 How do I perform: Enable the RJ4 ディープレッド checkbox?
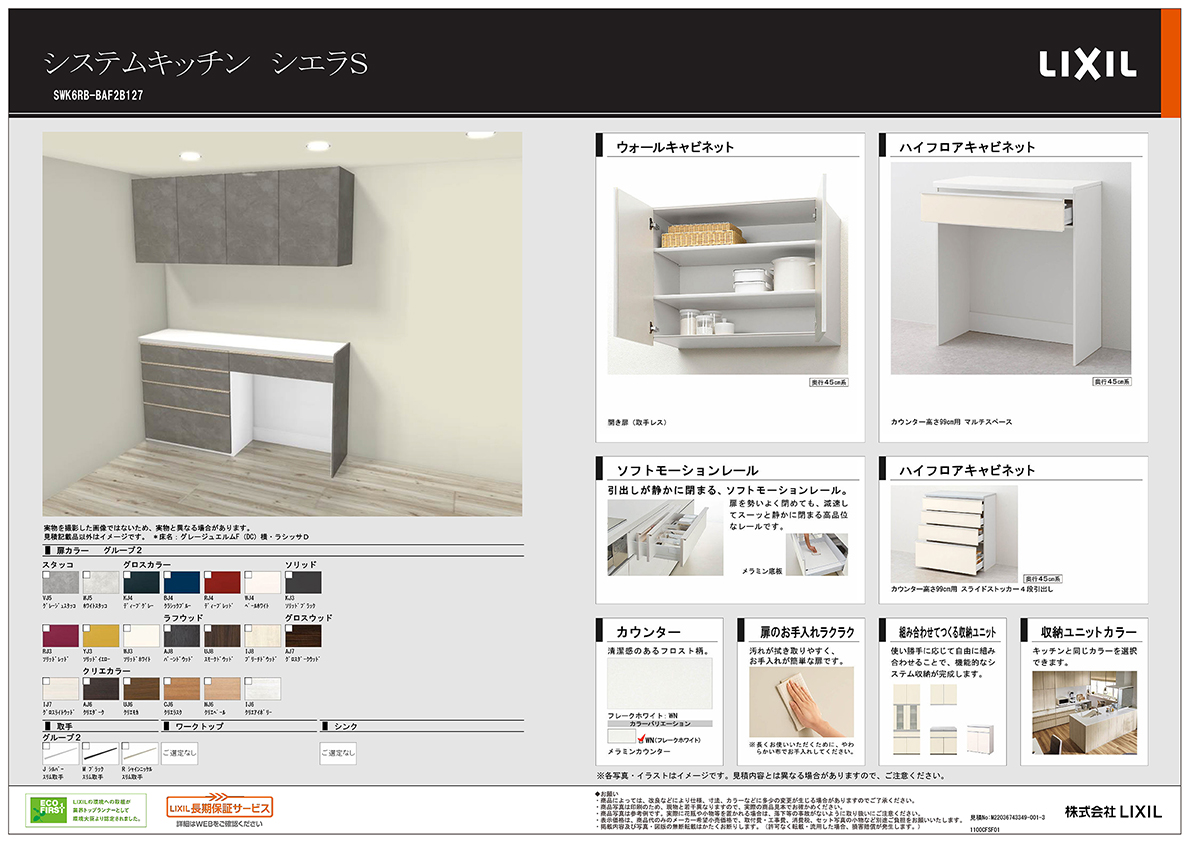pyautogui.click(x=209, y=576)
